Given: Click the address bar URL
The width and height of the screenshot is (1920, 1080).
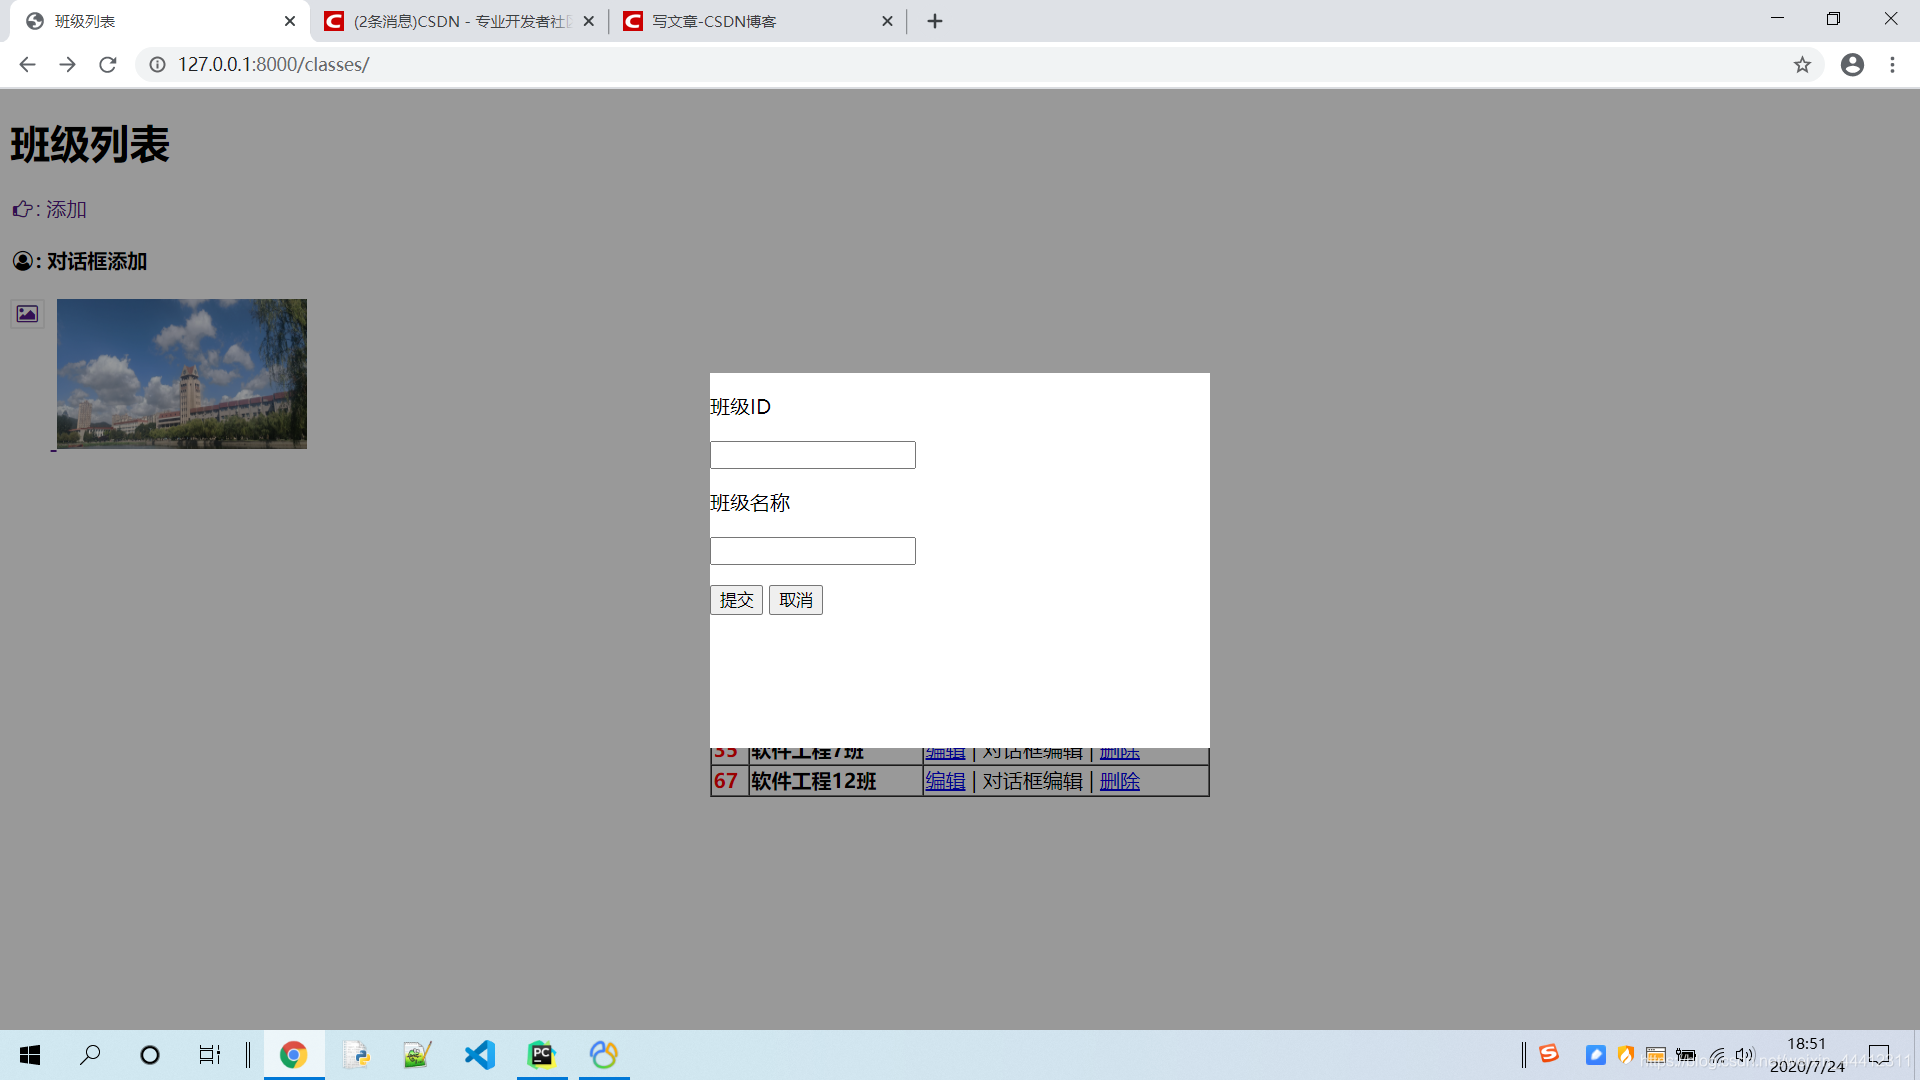Looking at the screenshot, I should (x=273, y=65).
